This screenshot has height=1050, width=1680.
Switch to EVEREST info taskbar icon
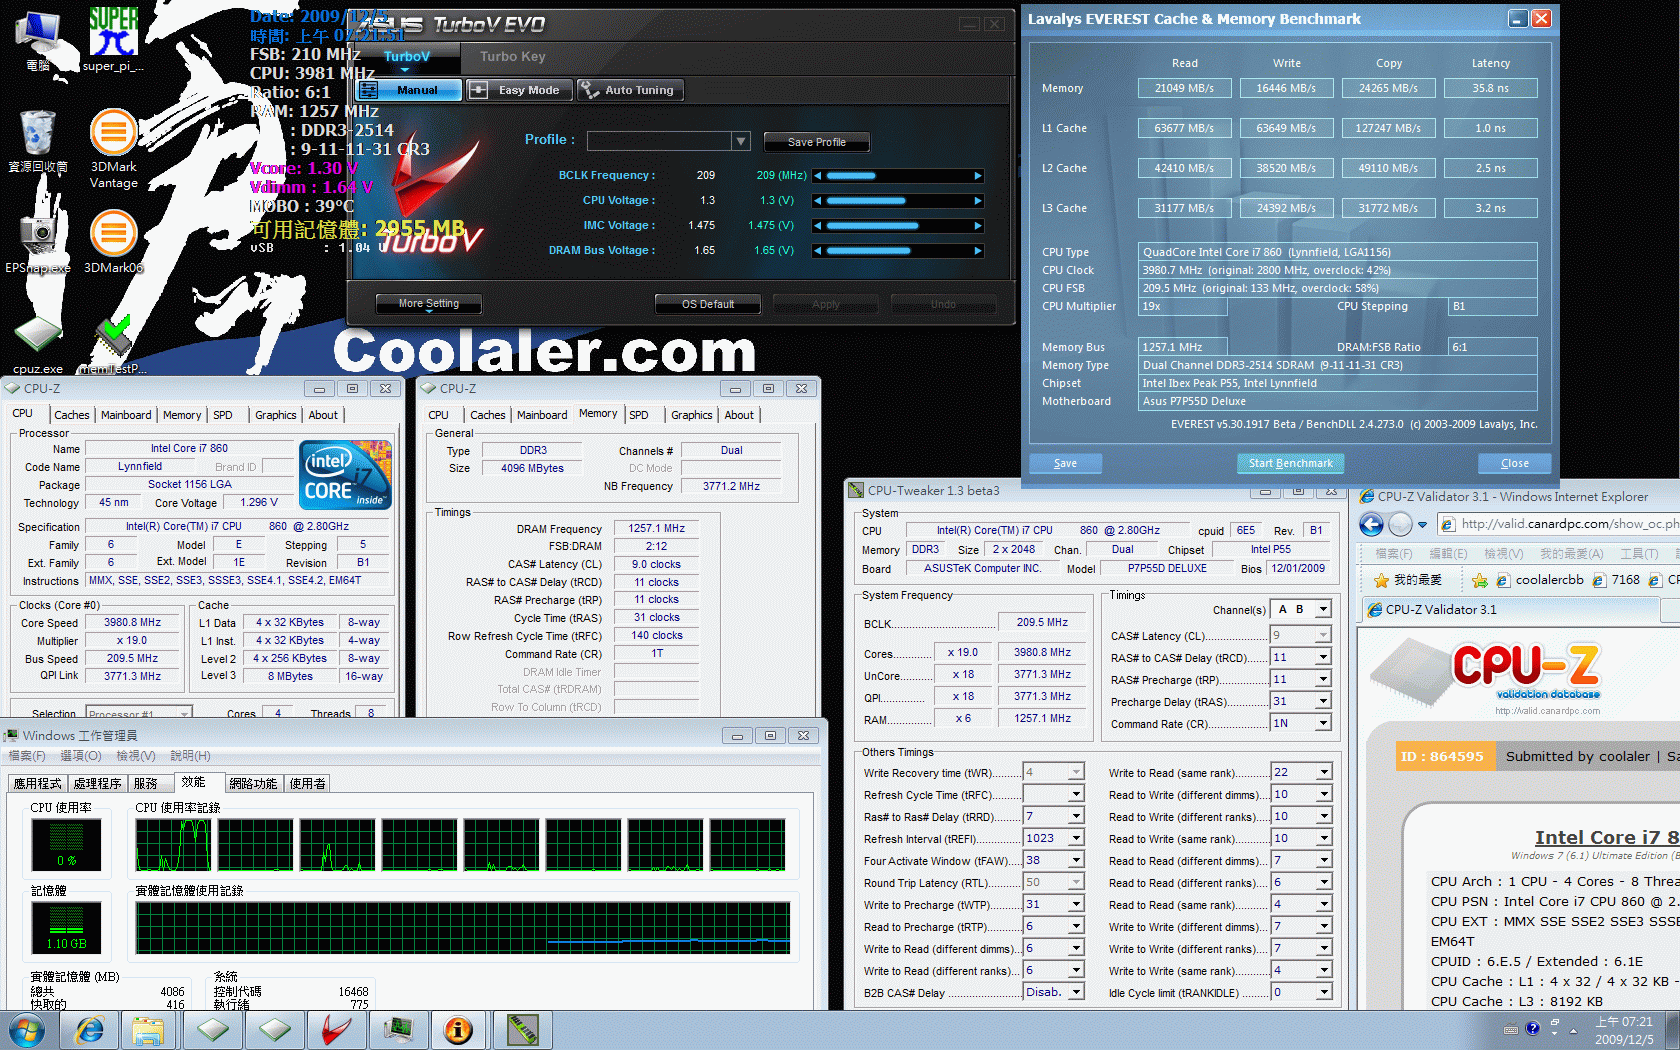pyautogui.click(x=458, y=1029)
